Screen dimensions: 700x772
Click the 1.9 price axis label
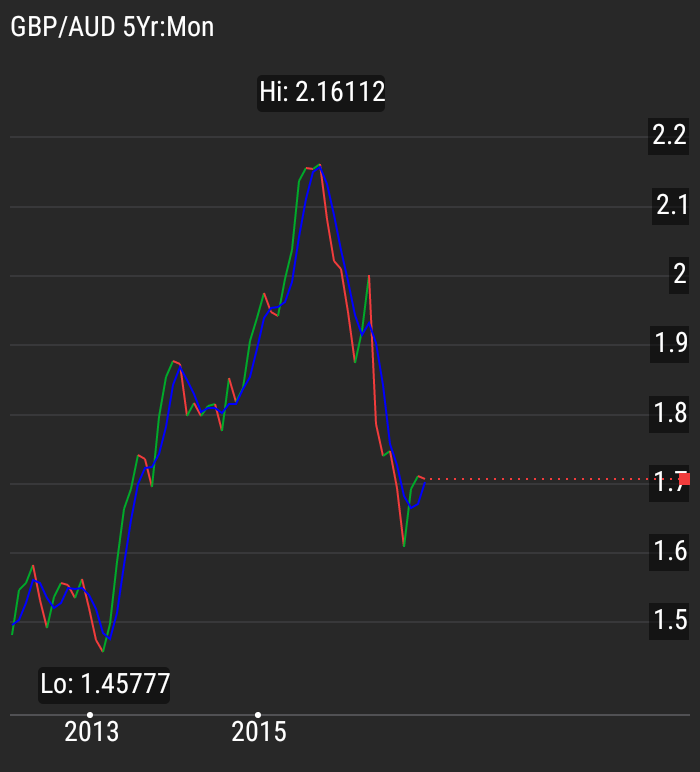(669, 345)
